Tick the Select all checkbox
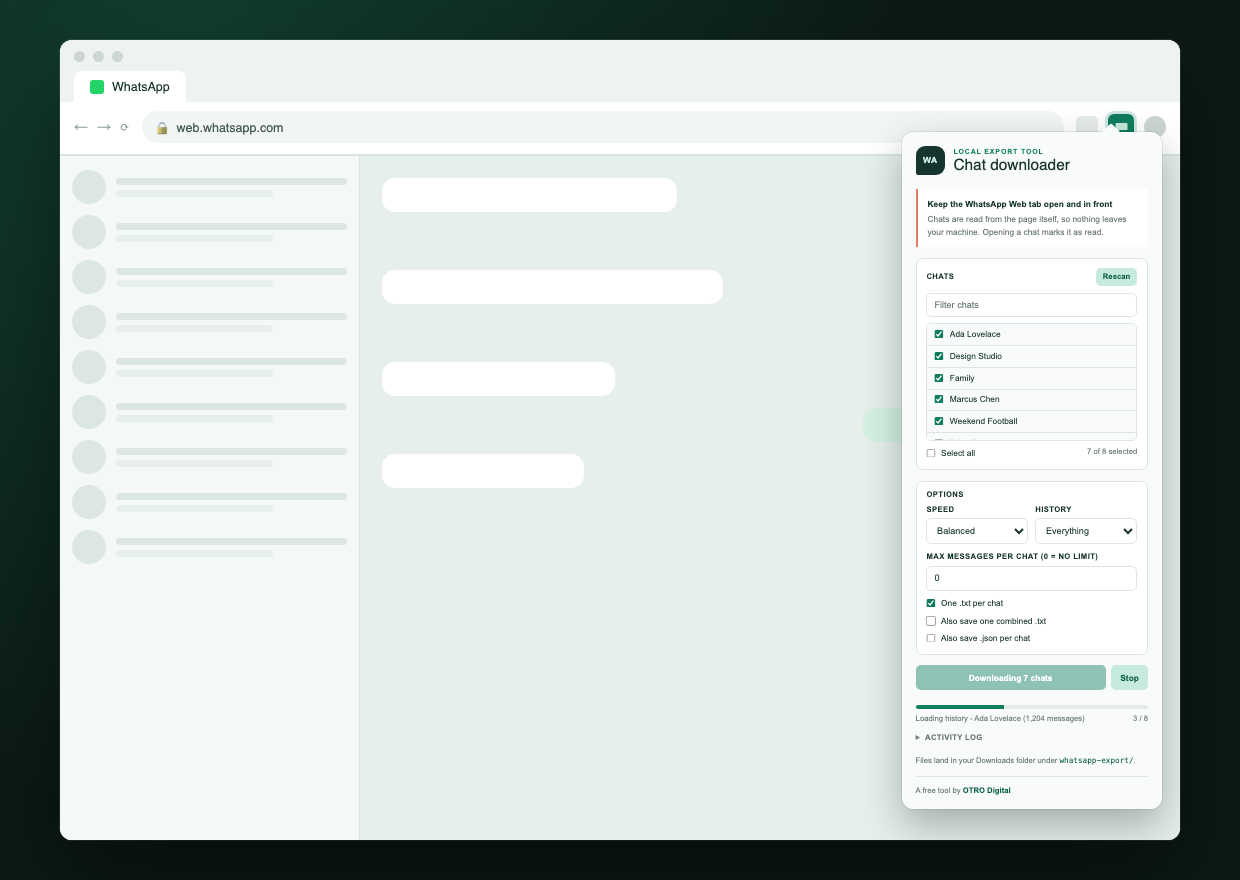The image size is (1240, 880). point(931,453)
